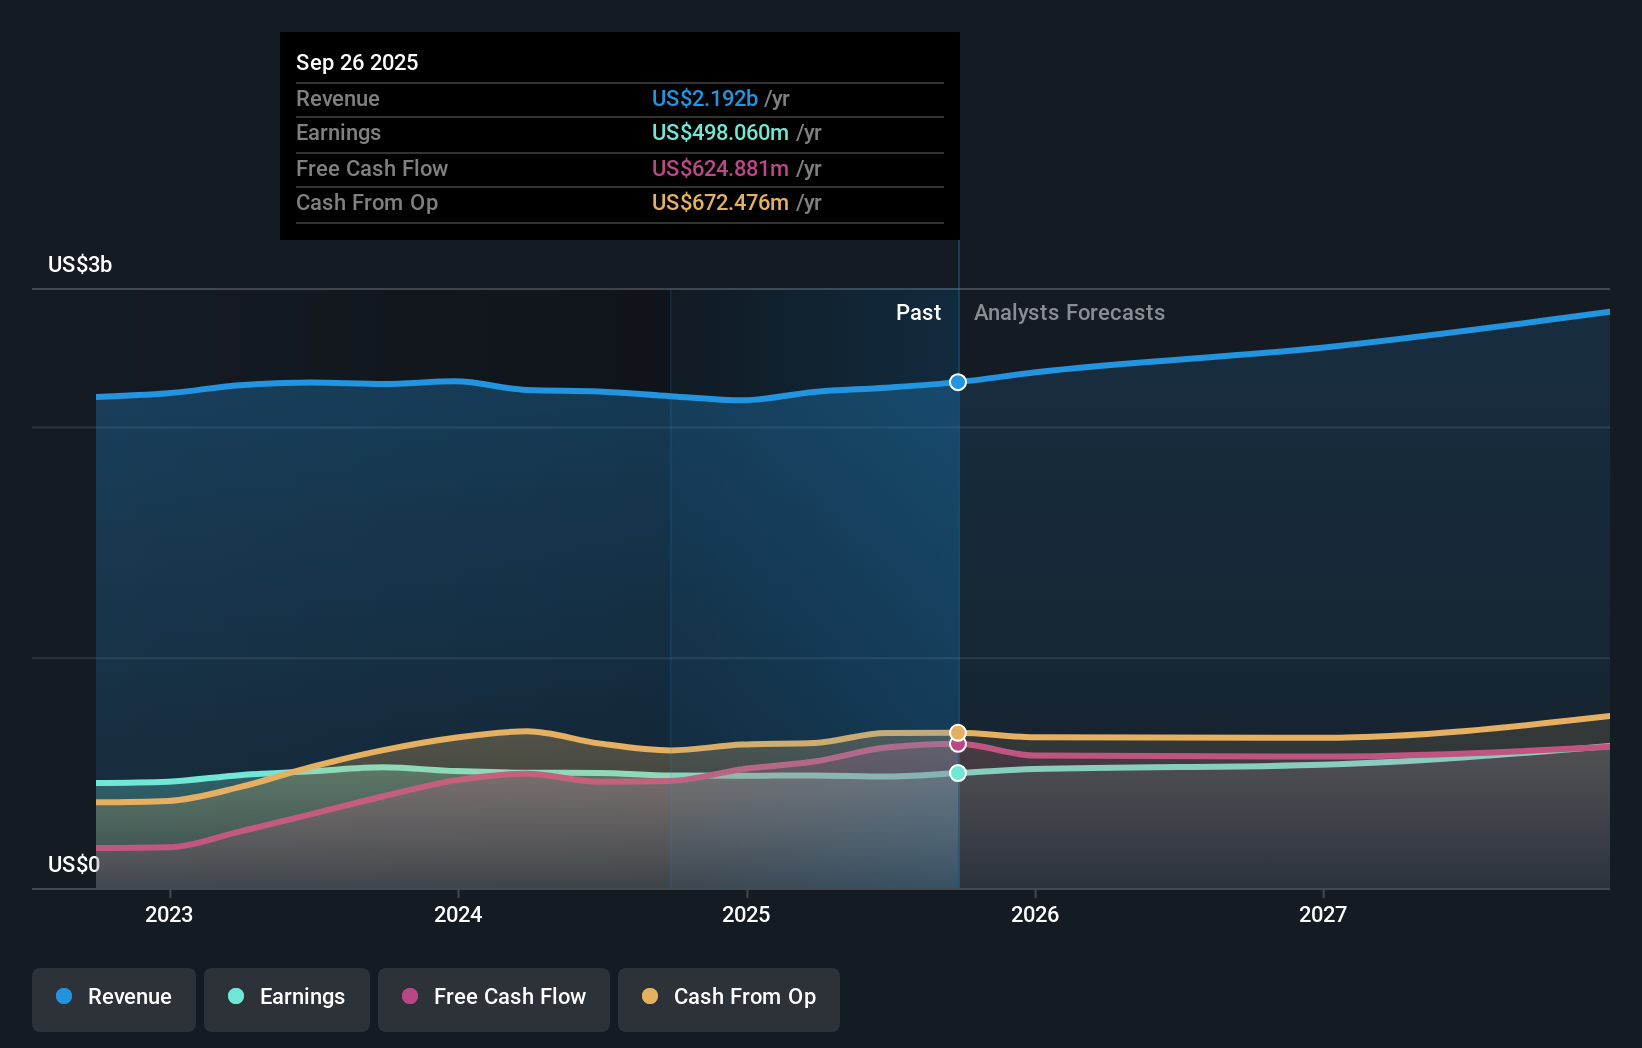
Task: Select the pink Free Cash Flow chart marker
Action: pos(957,746)
